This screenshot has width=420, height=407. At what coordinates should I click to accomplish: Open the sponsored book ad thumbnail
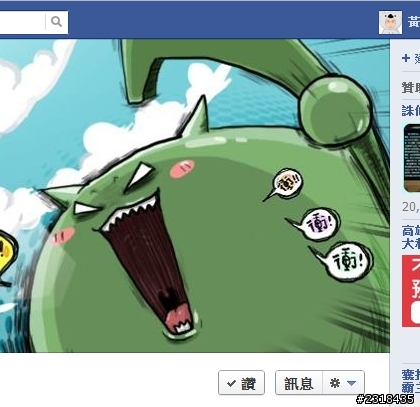pyautogui.click(x=412, y=158)
